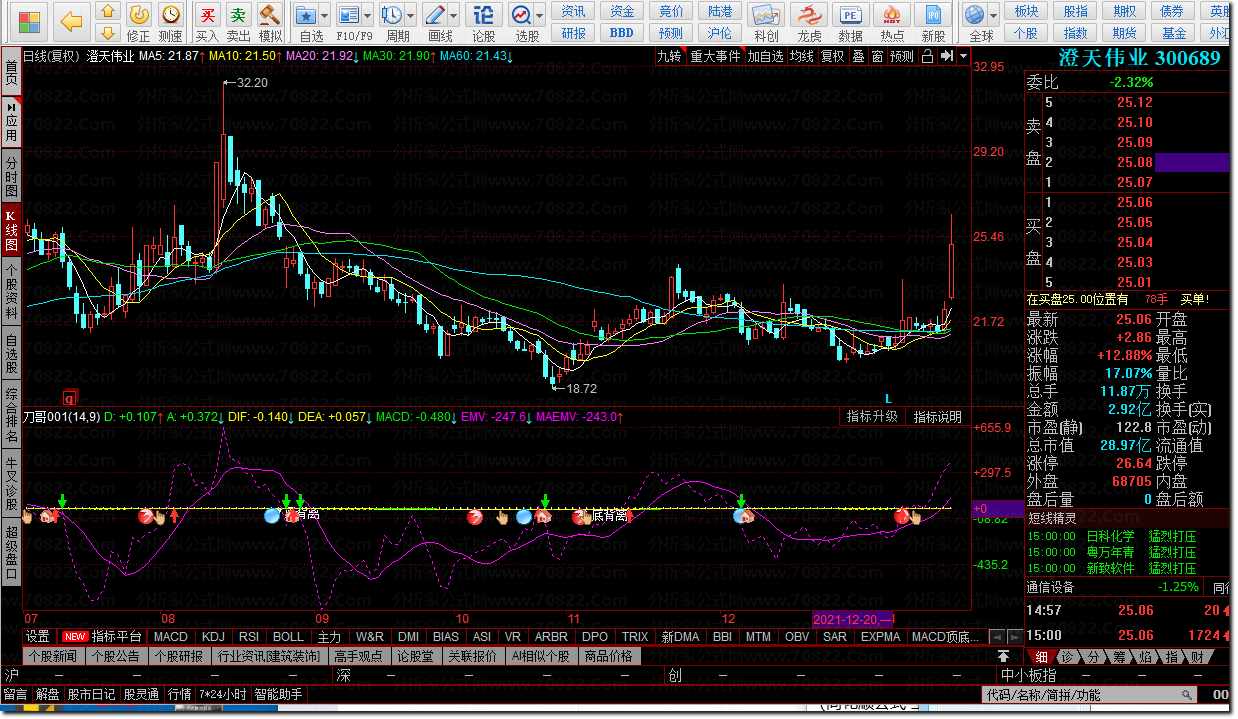Expand the 选股 dropdown arrow
Viewport: 1238px width, 719px height.
(540, 16)
